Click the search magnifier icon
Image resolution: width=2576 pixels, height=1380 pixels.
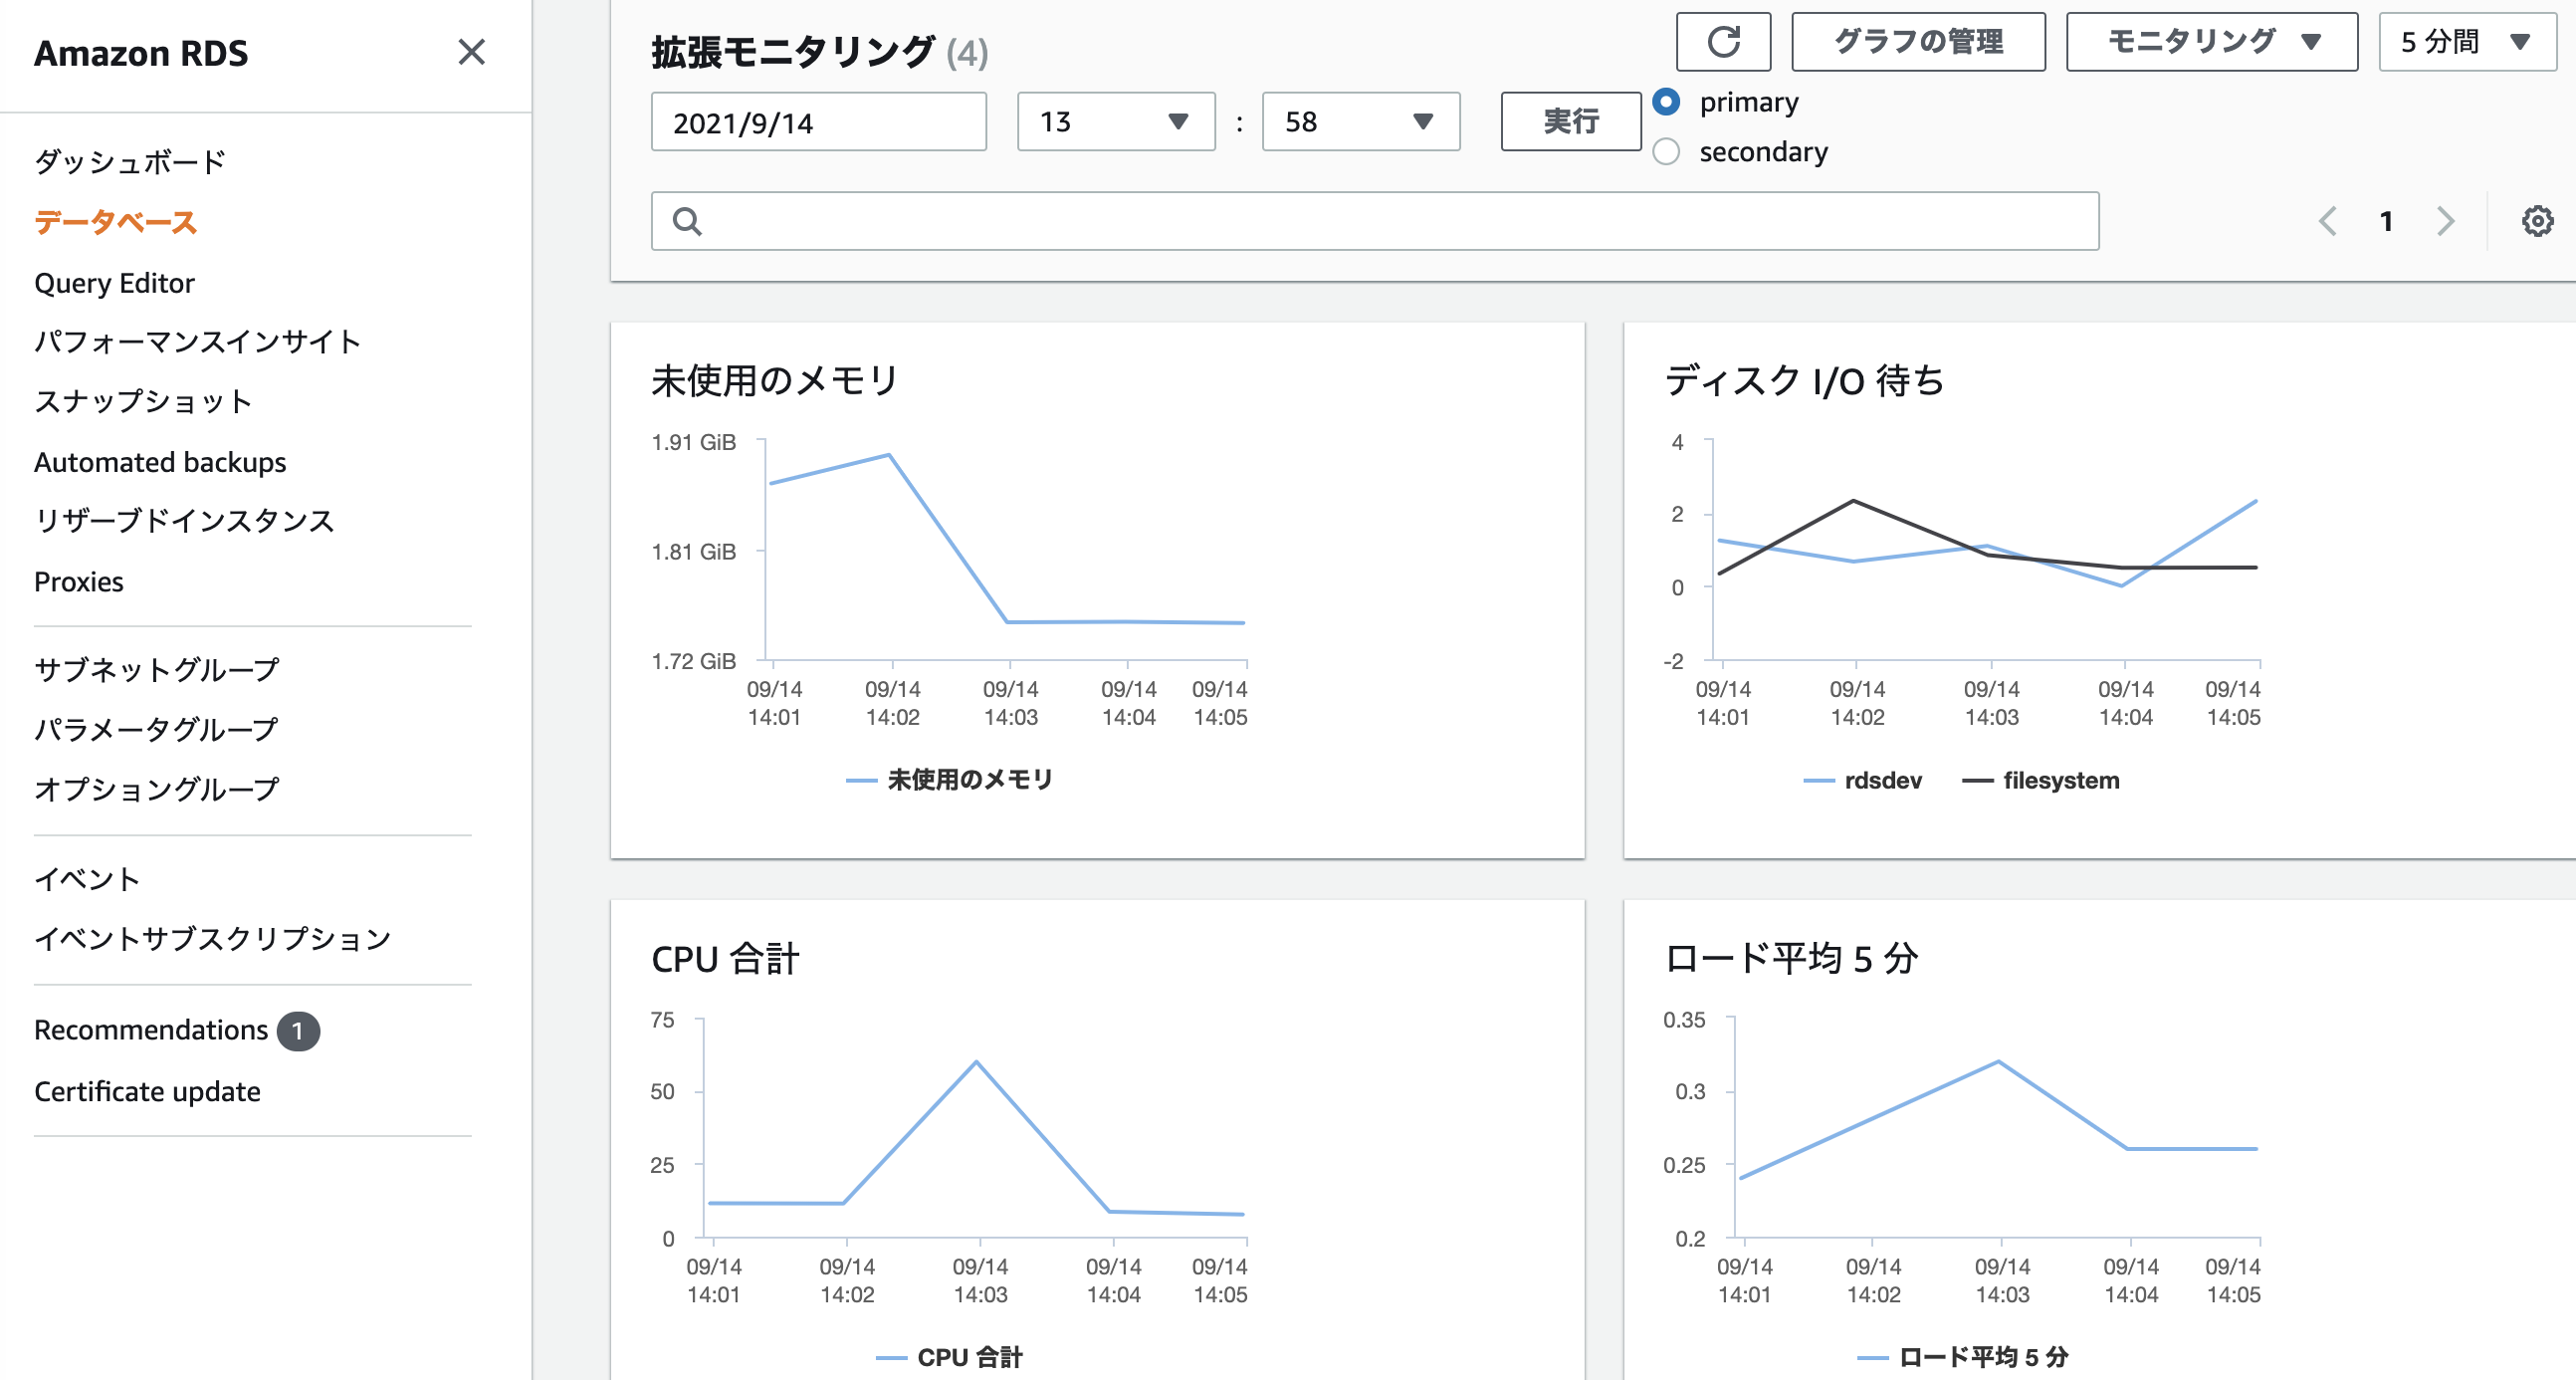[x=687, y=221]
